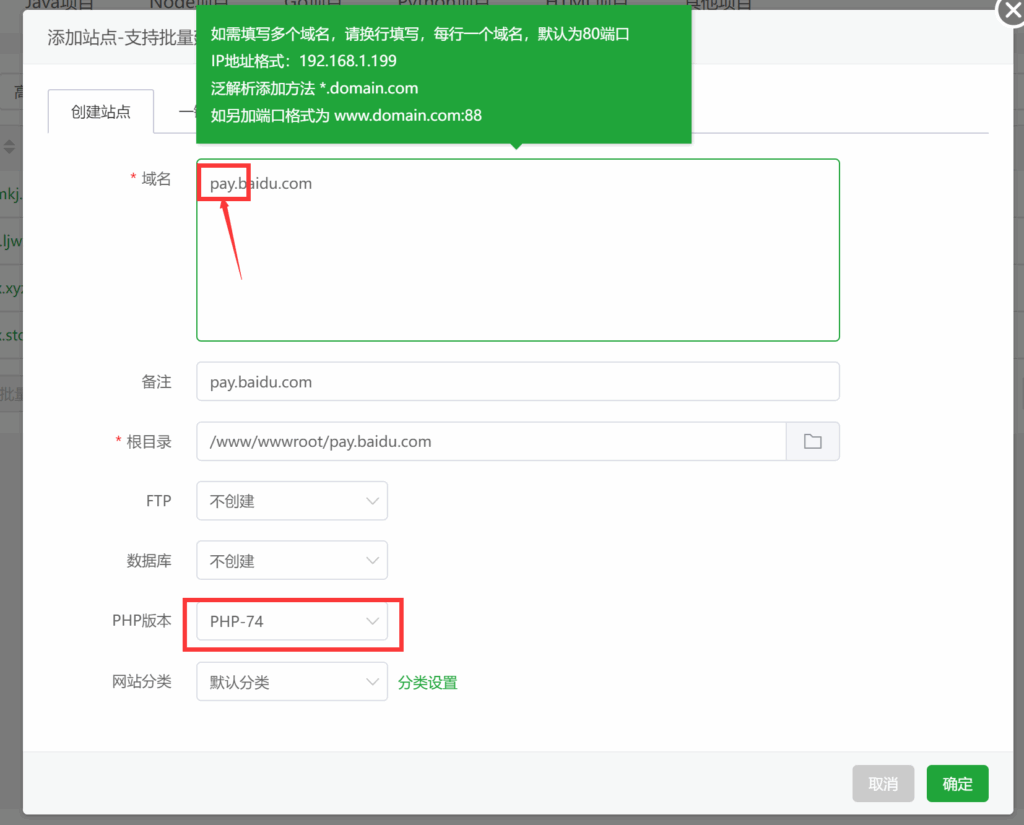Select the Go项目 tab

[314, 4]
